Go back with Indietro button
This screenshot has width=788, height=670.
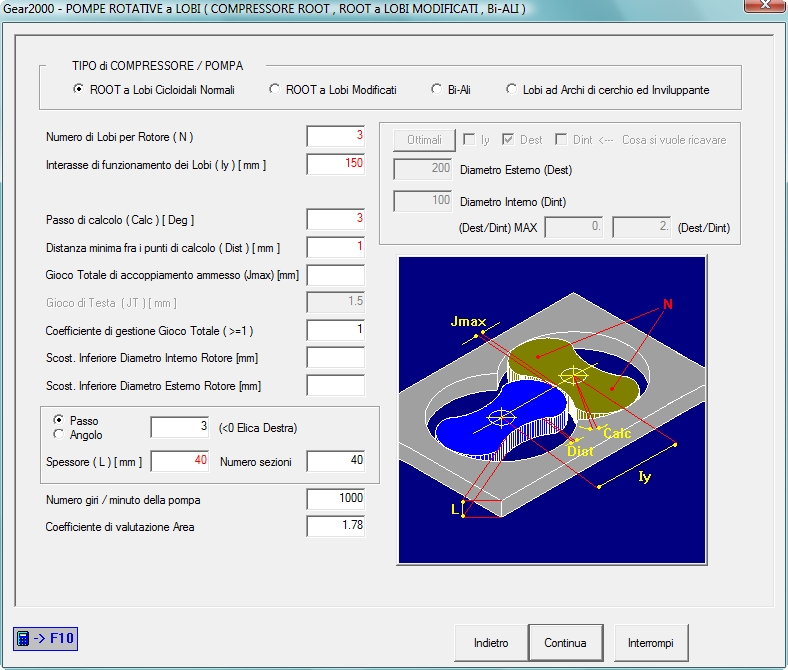[491, 643]
